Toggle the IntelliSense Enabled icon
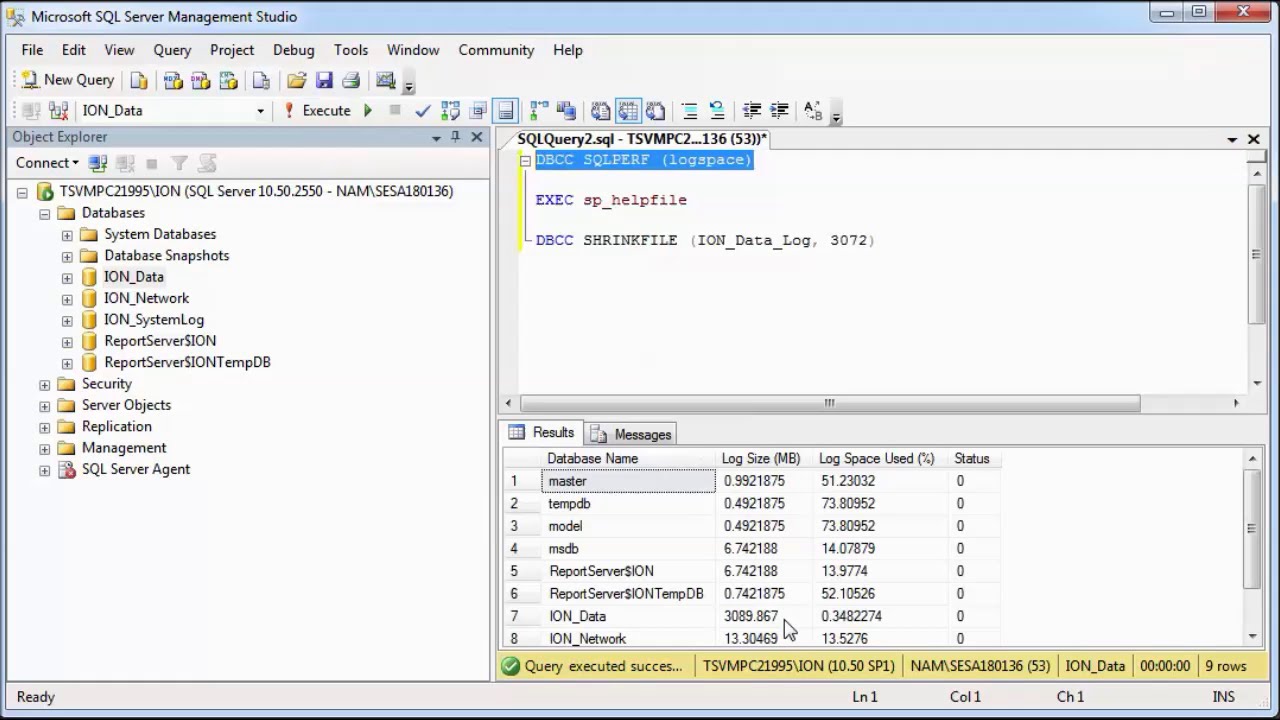The image size is (1280, 720). (505, 111)
